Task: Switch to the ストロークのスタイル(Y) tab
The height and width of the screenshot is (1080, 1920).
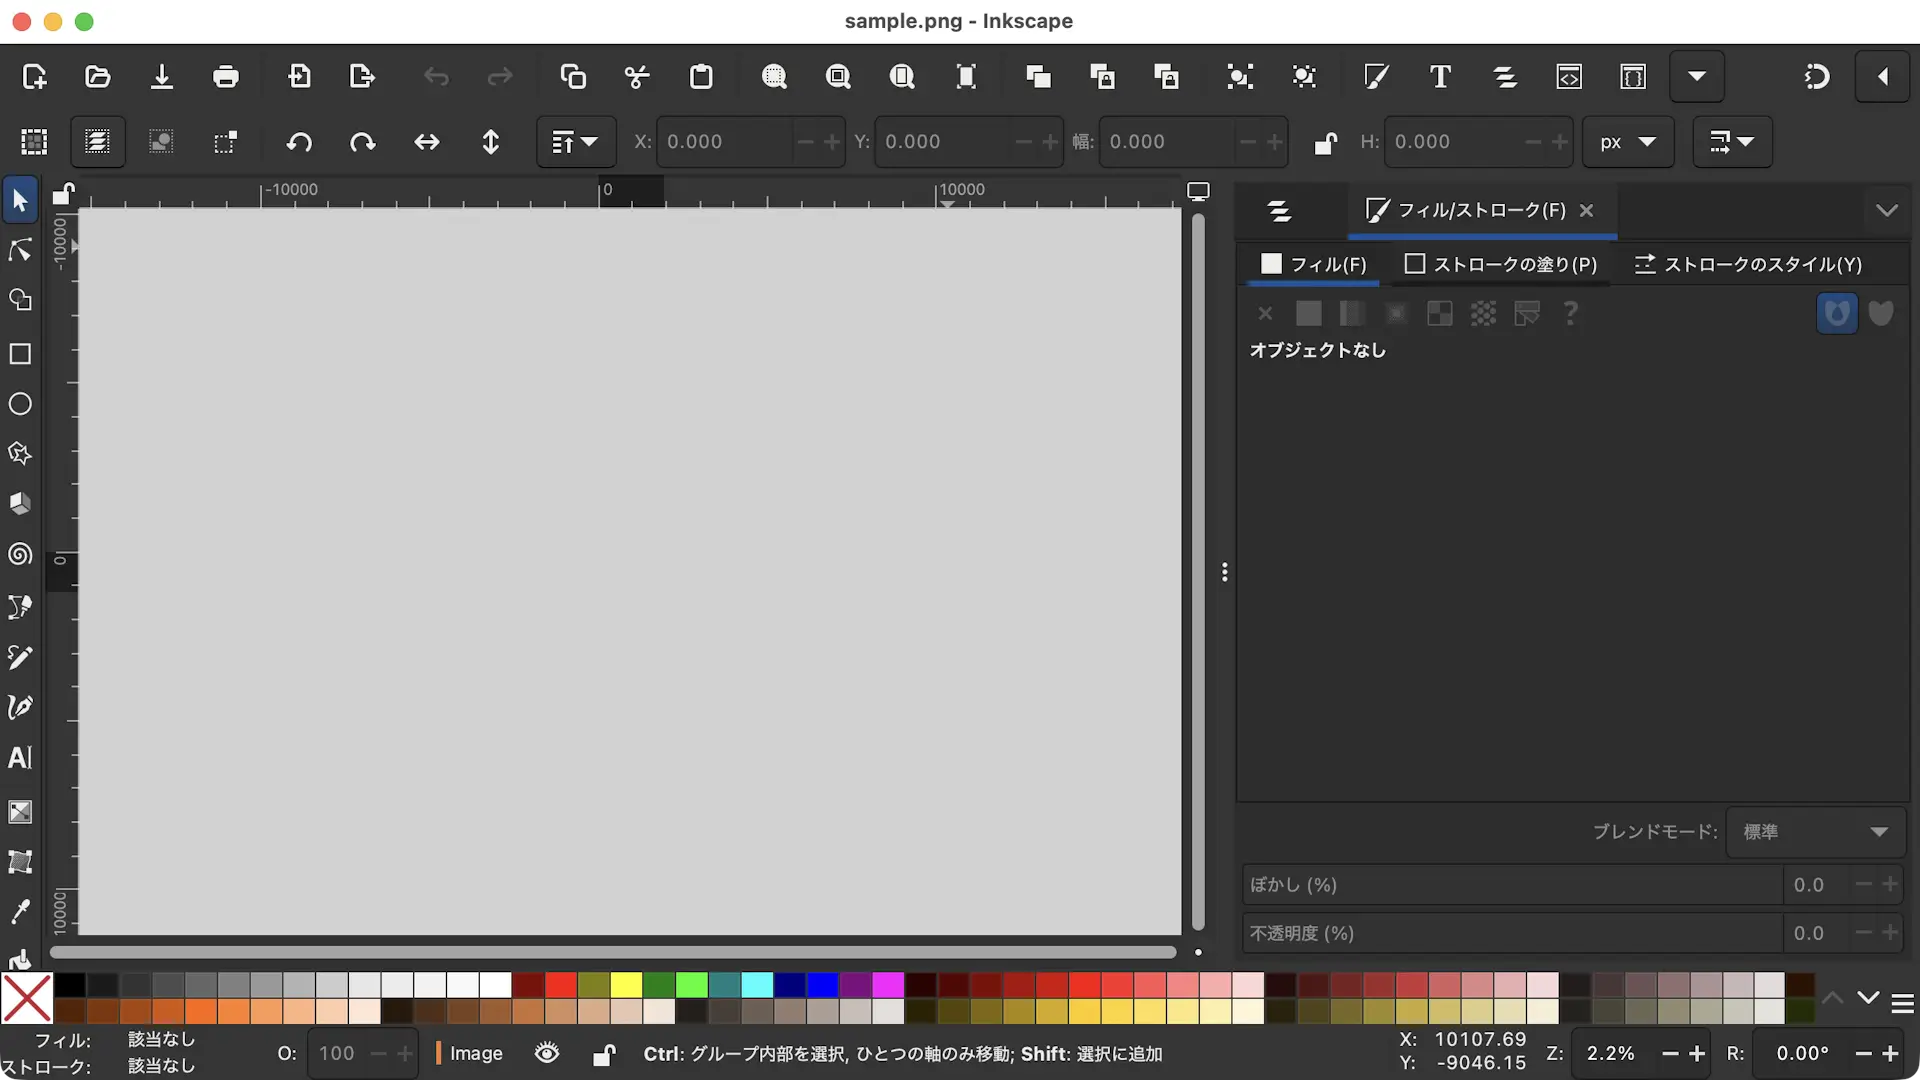Action: [x=1748, y=264]
